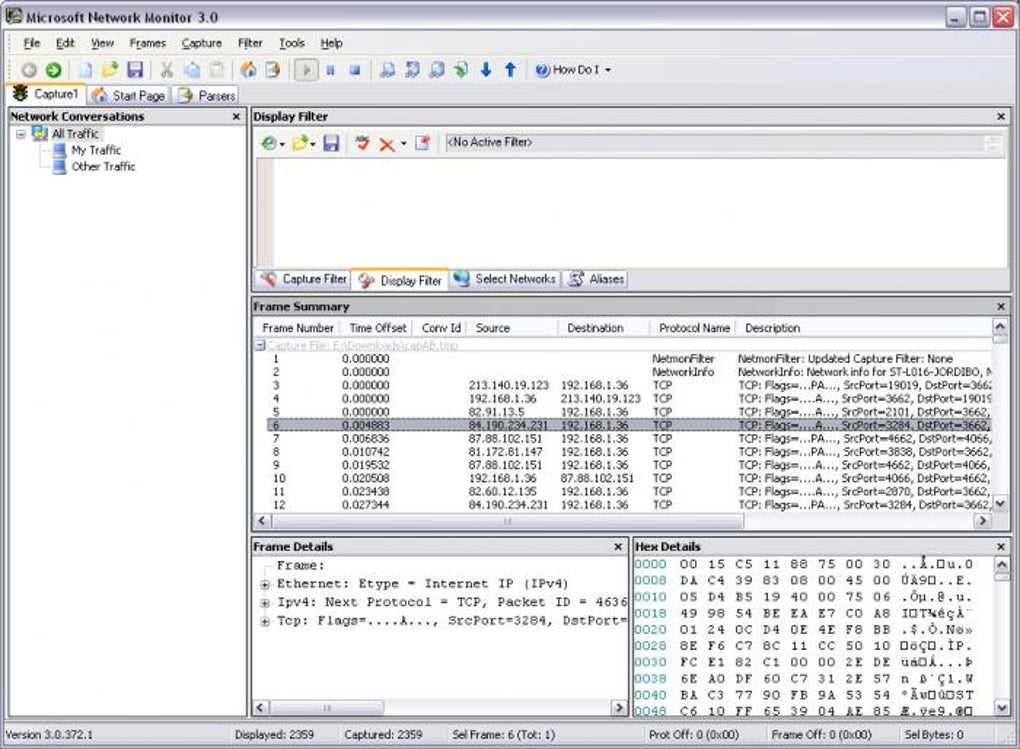Switch to the Start Page tab
This screenshot has width=1020, height=749.
[129, 96]
